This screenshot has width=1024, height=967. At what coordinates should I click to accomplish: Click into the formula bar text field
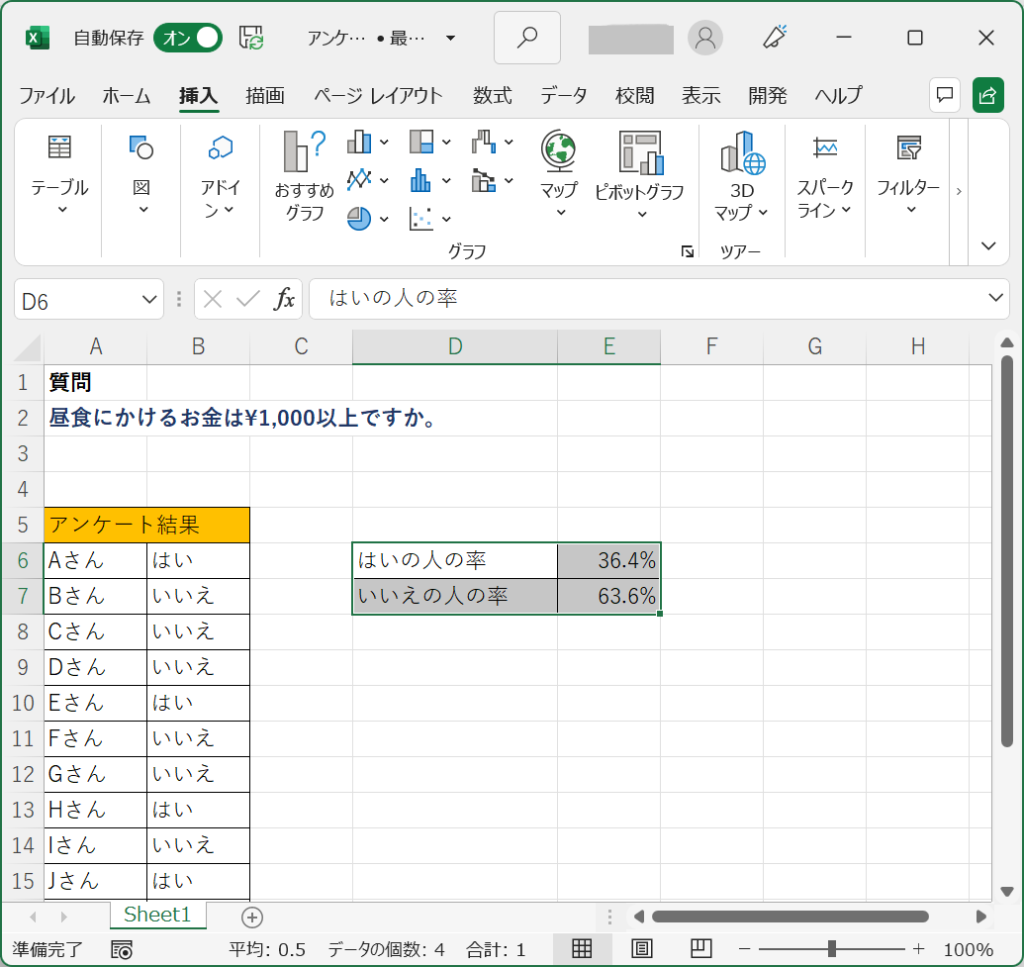[x=647, y=299]
